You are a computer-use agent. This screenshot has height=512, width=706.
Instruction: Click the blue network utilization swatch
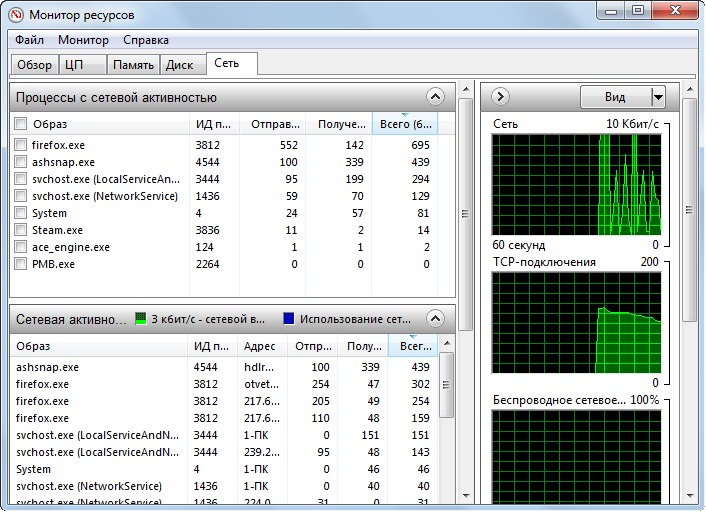289,319
